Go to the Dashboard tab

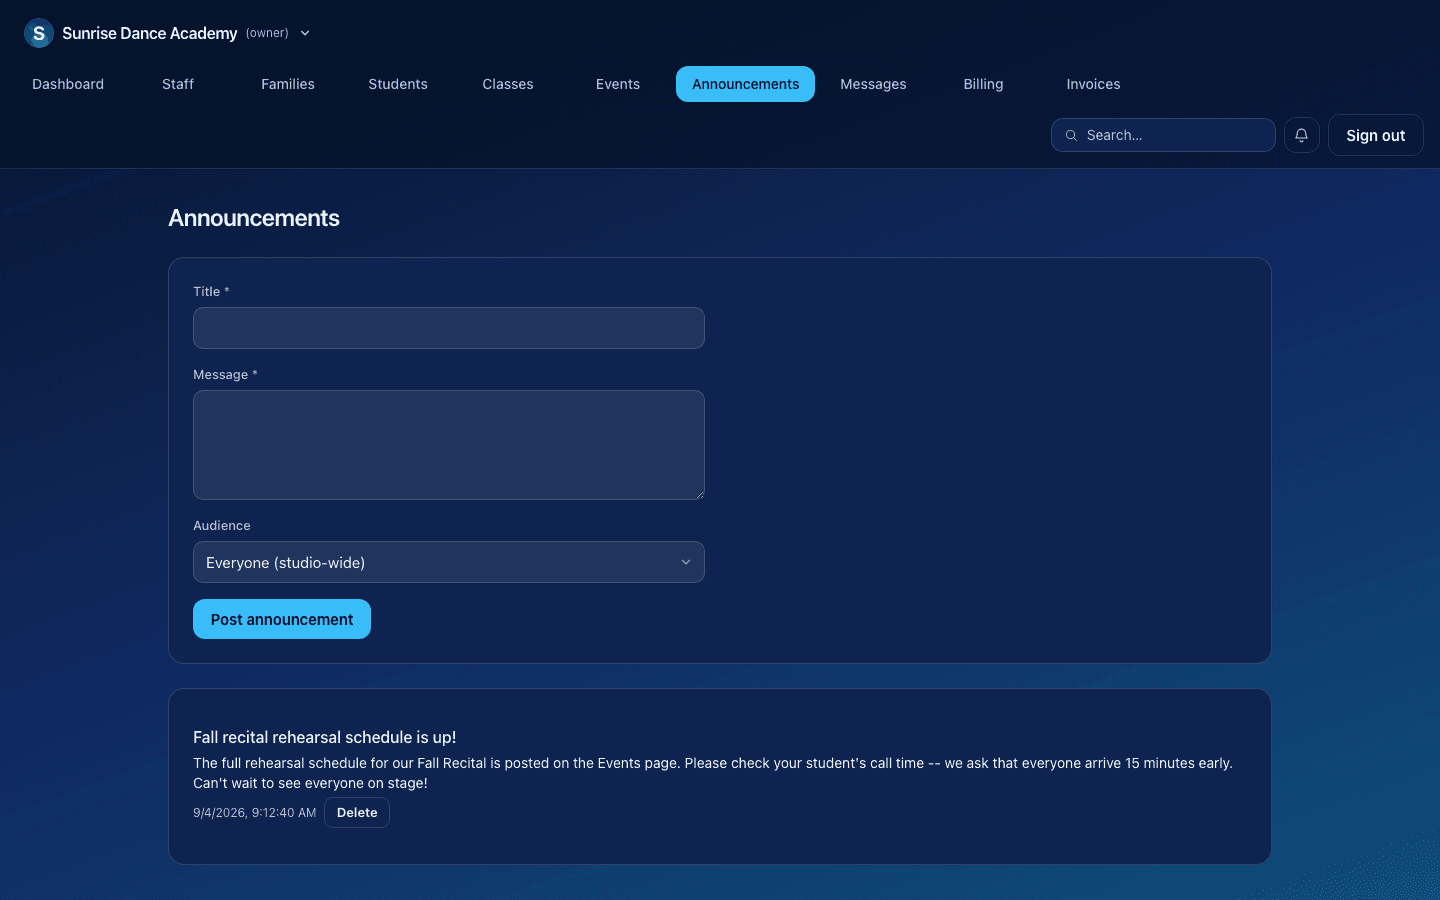tap(68, 84)
